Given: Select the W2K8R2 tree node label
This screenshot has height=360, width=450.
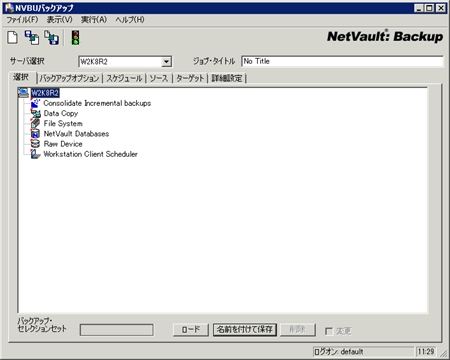Looking at the screenshot, I should coord(45,93).
